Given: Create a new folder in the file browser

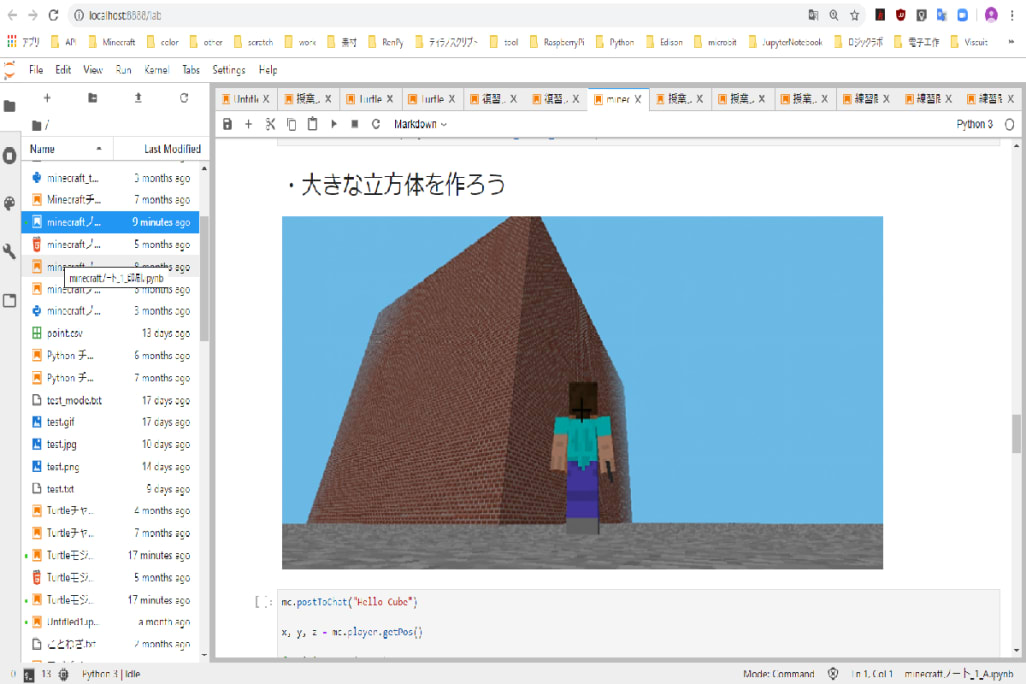Looking at the screenshot, I should [93, 98].
